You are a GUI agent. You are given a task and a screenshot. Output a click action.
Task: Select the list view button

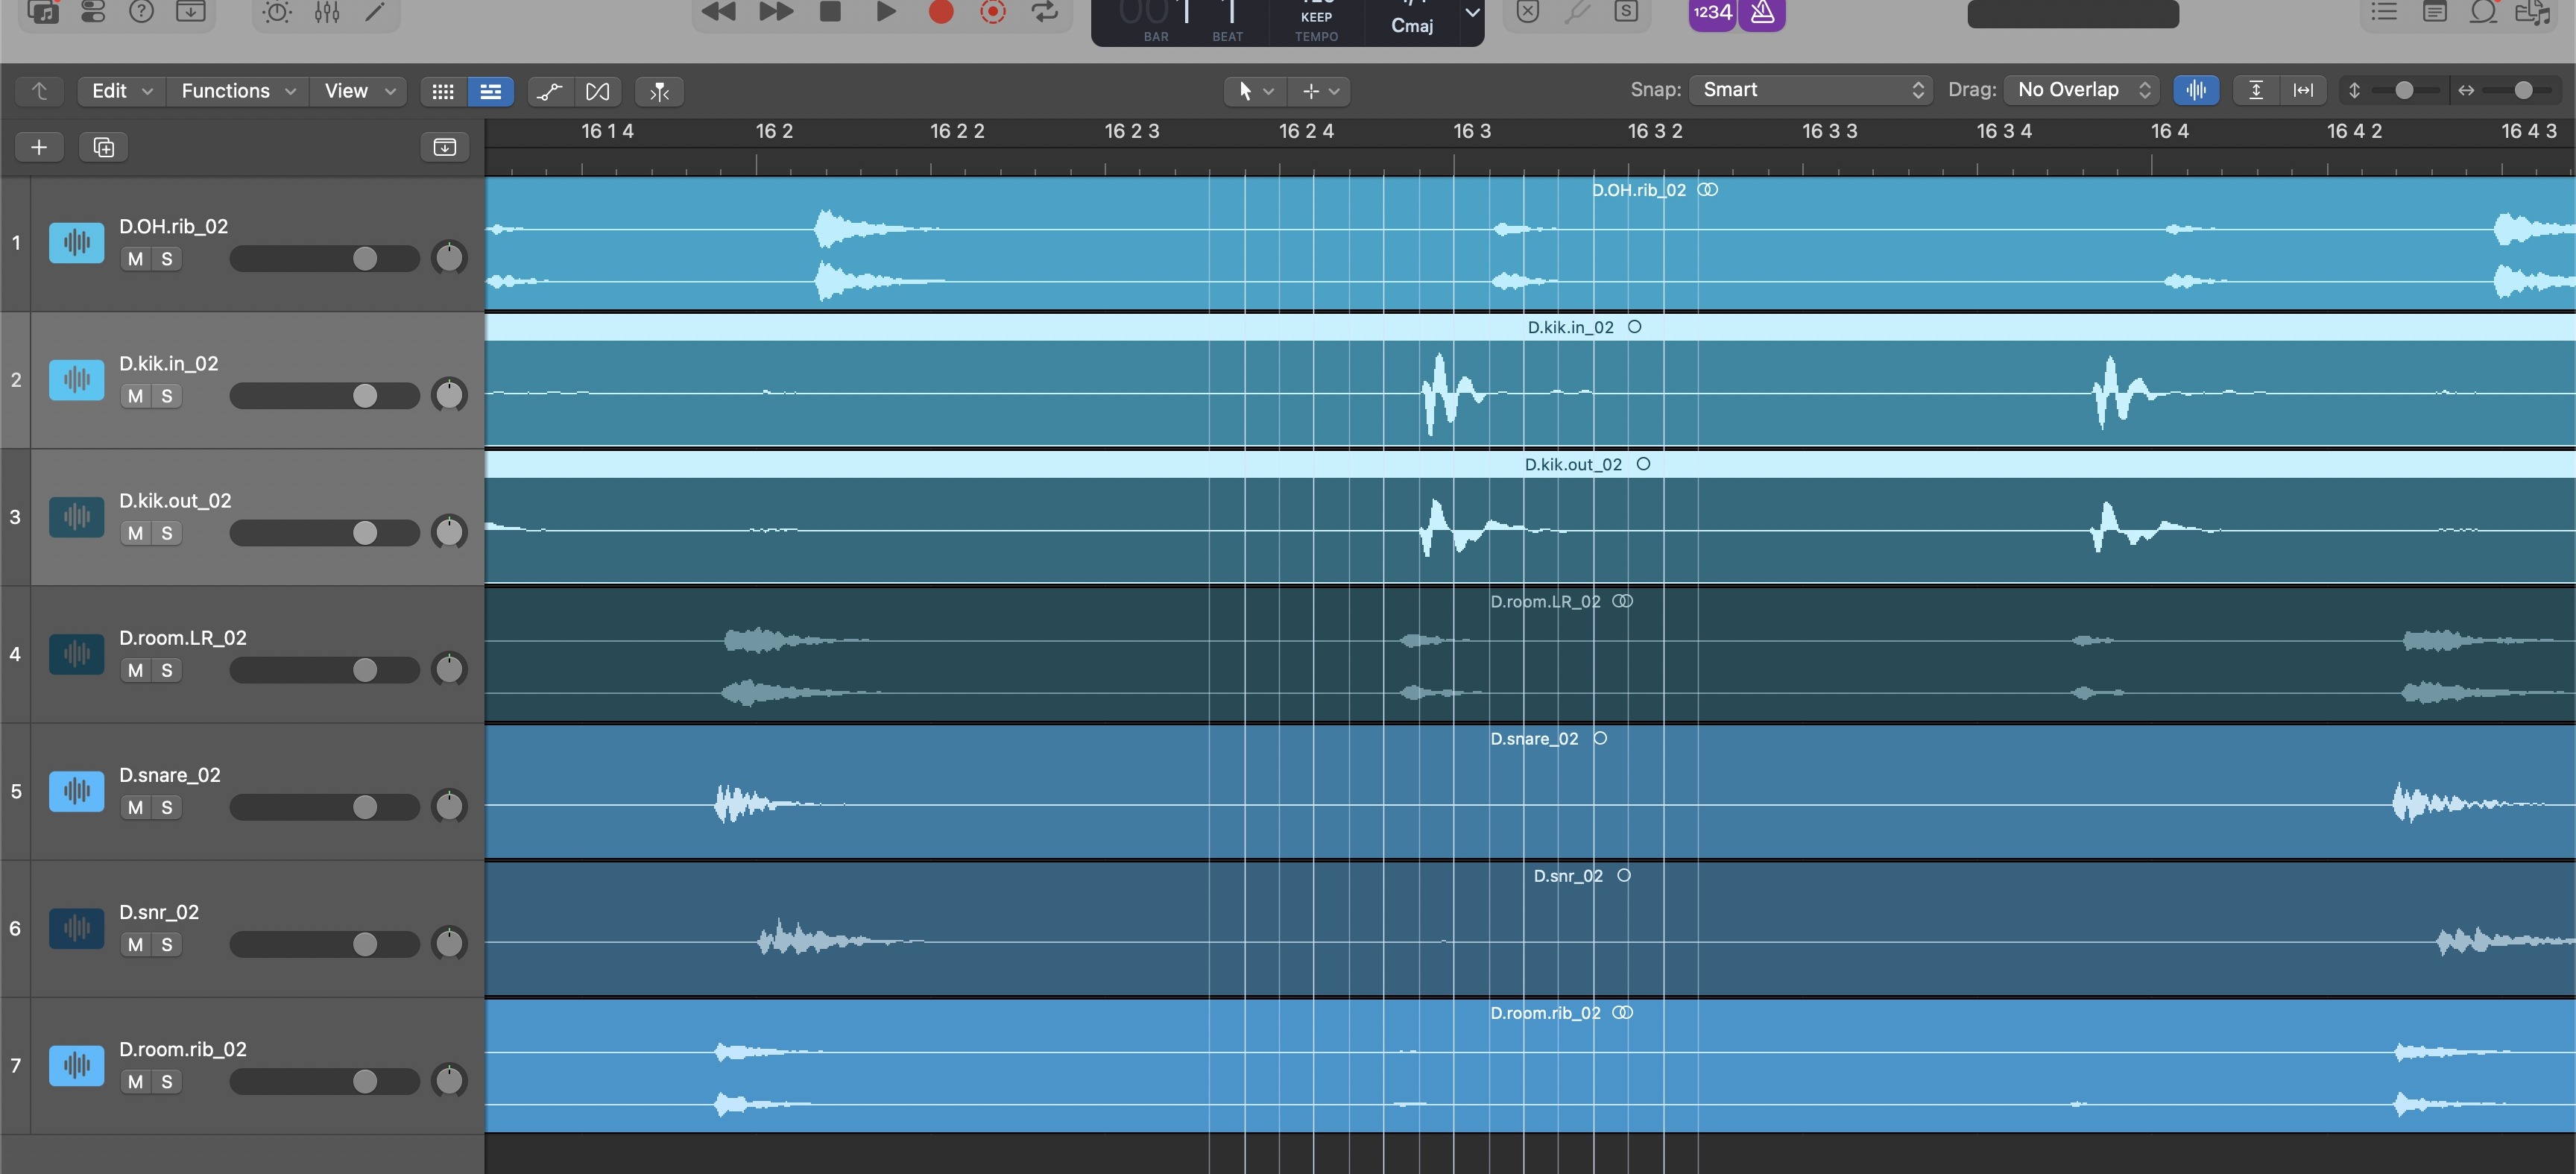(491, 91)
